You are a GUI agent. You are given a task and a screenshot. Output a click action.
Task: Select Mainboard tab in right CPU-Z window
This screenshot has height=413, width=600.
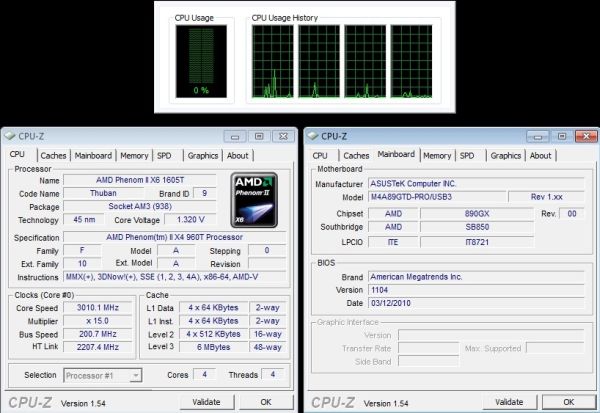[396, 154]
